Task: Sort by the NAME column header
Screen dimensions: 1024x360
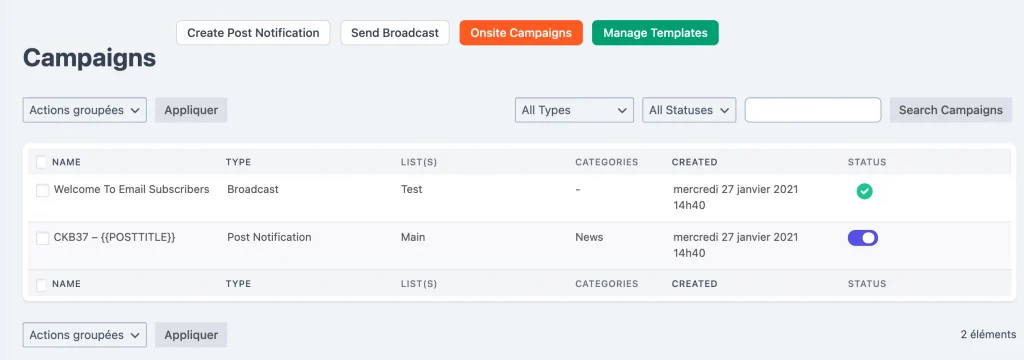Action: click(x=67, y=162)
